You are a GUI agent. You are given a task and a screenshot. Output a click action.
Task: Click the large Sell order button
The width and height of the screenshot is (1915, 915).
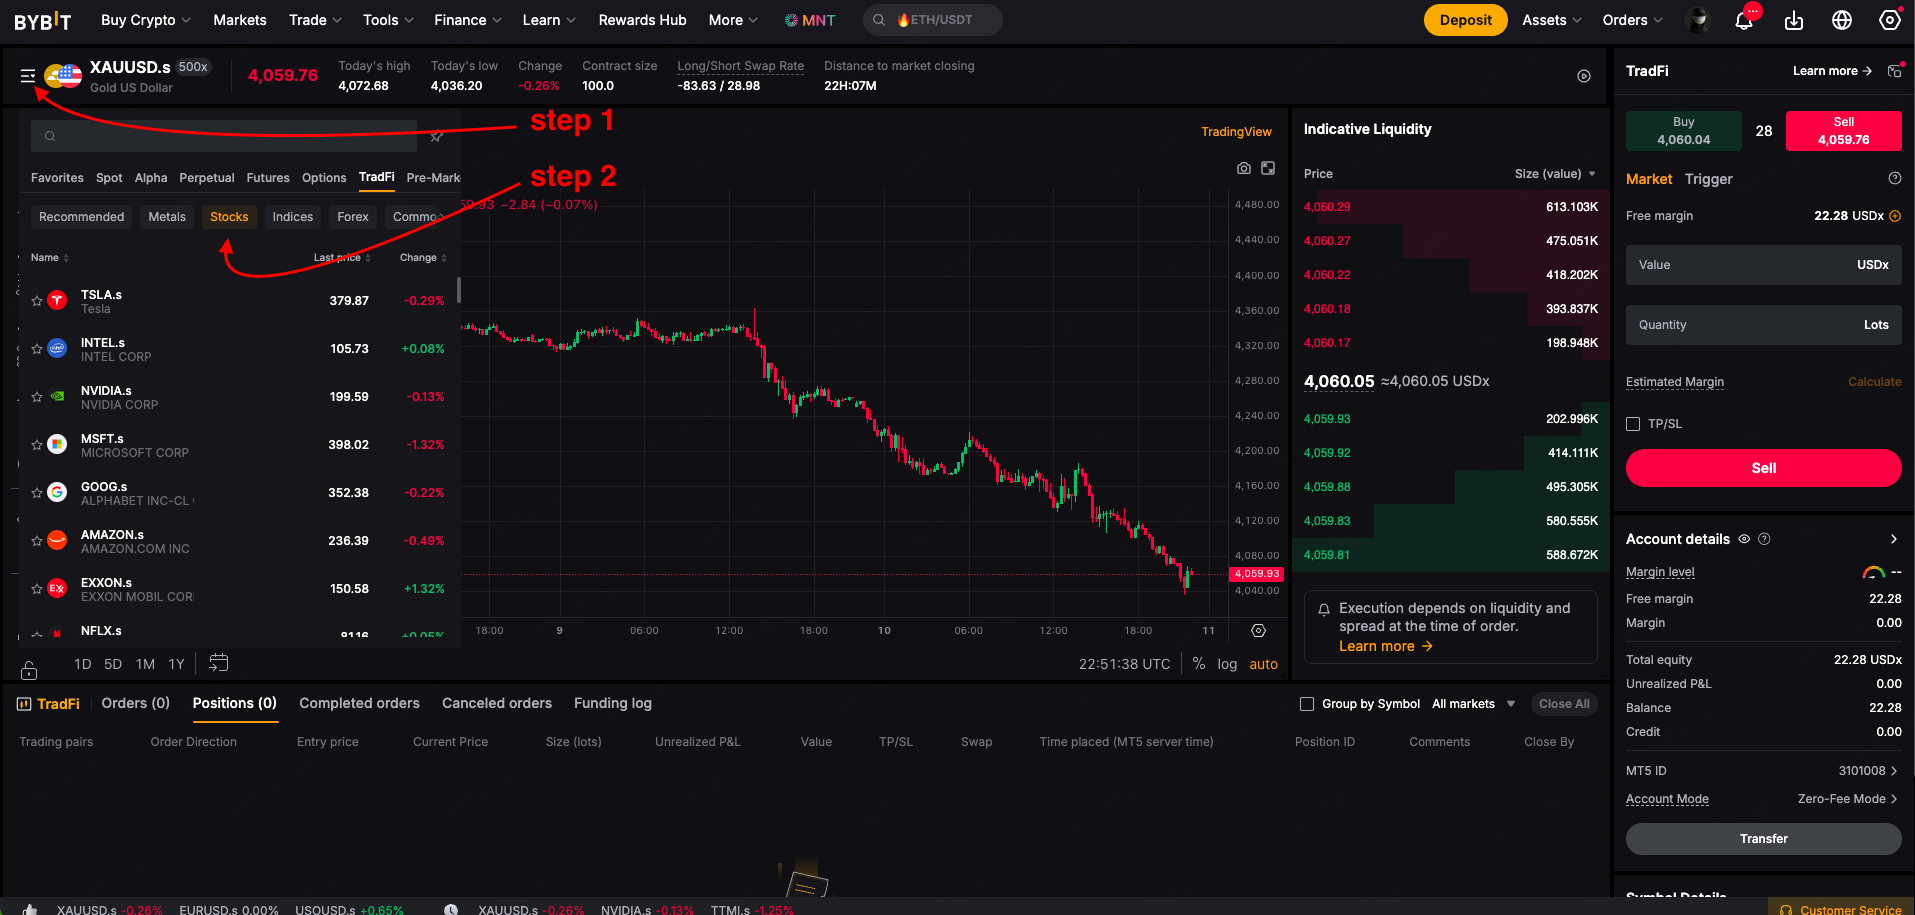pyautogui.click(x=1763, y=468)
